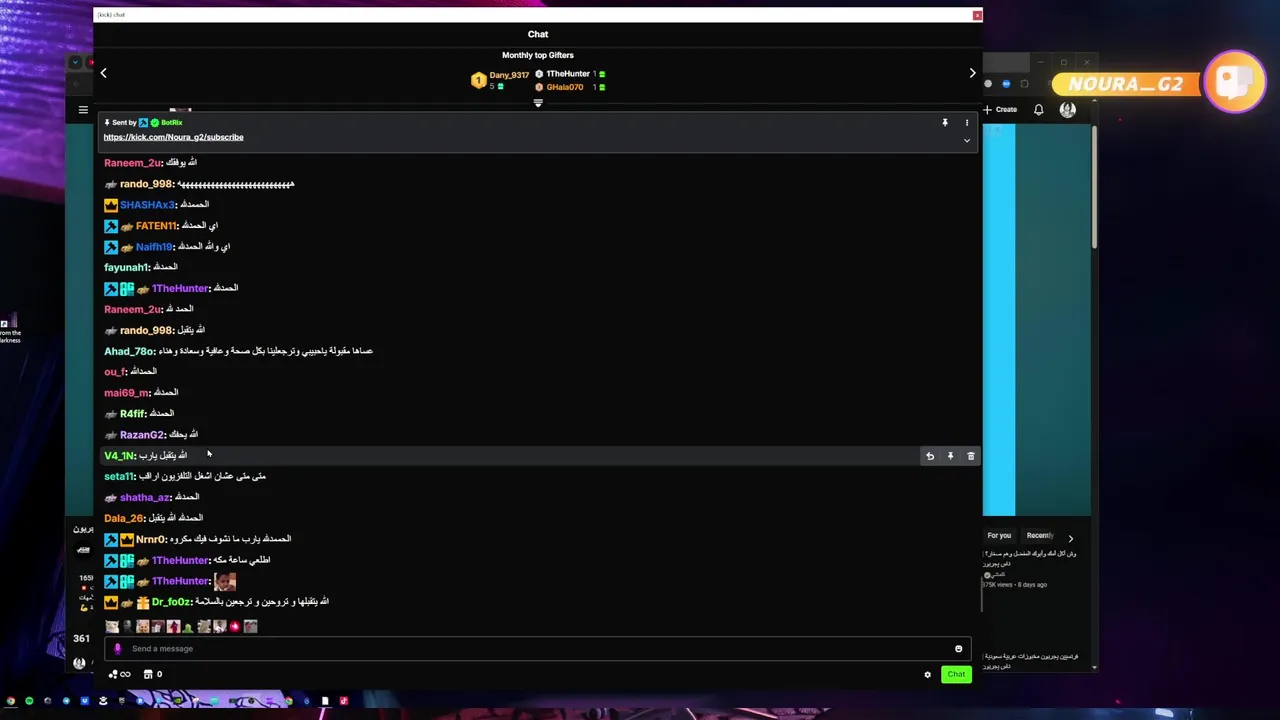The height and width of the screenshot is (720, 1280).
Task: Open hamburger menu in background window
Action: pos(83,110)
